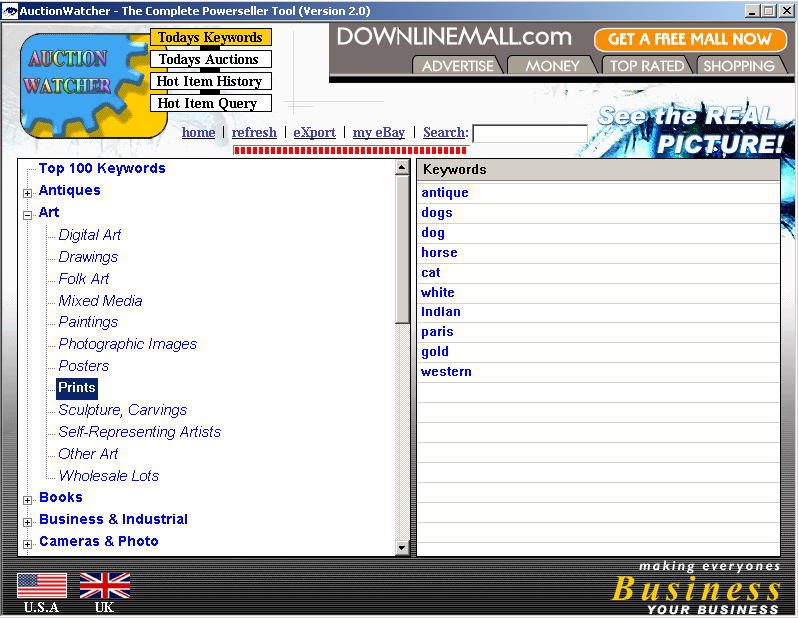Select Self-Representing Artists subcategory
This screenshot has width=798, height=618.
(140, 432)
